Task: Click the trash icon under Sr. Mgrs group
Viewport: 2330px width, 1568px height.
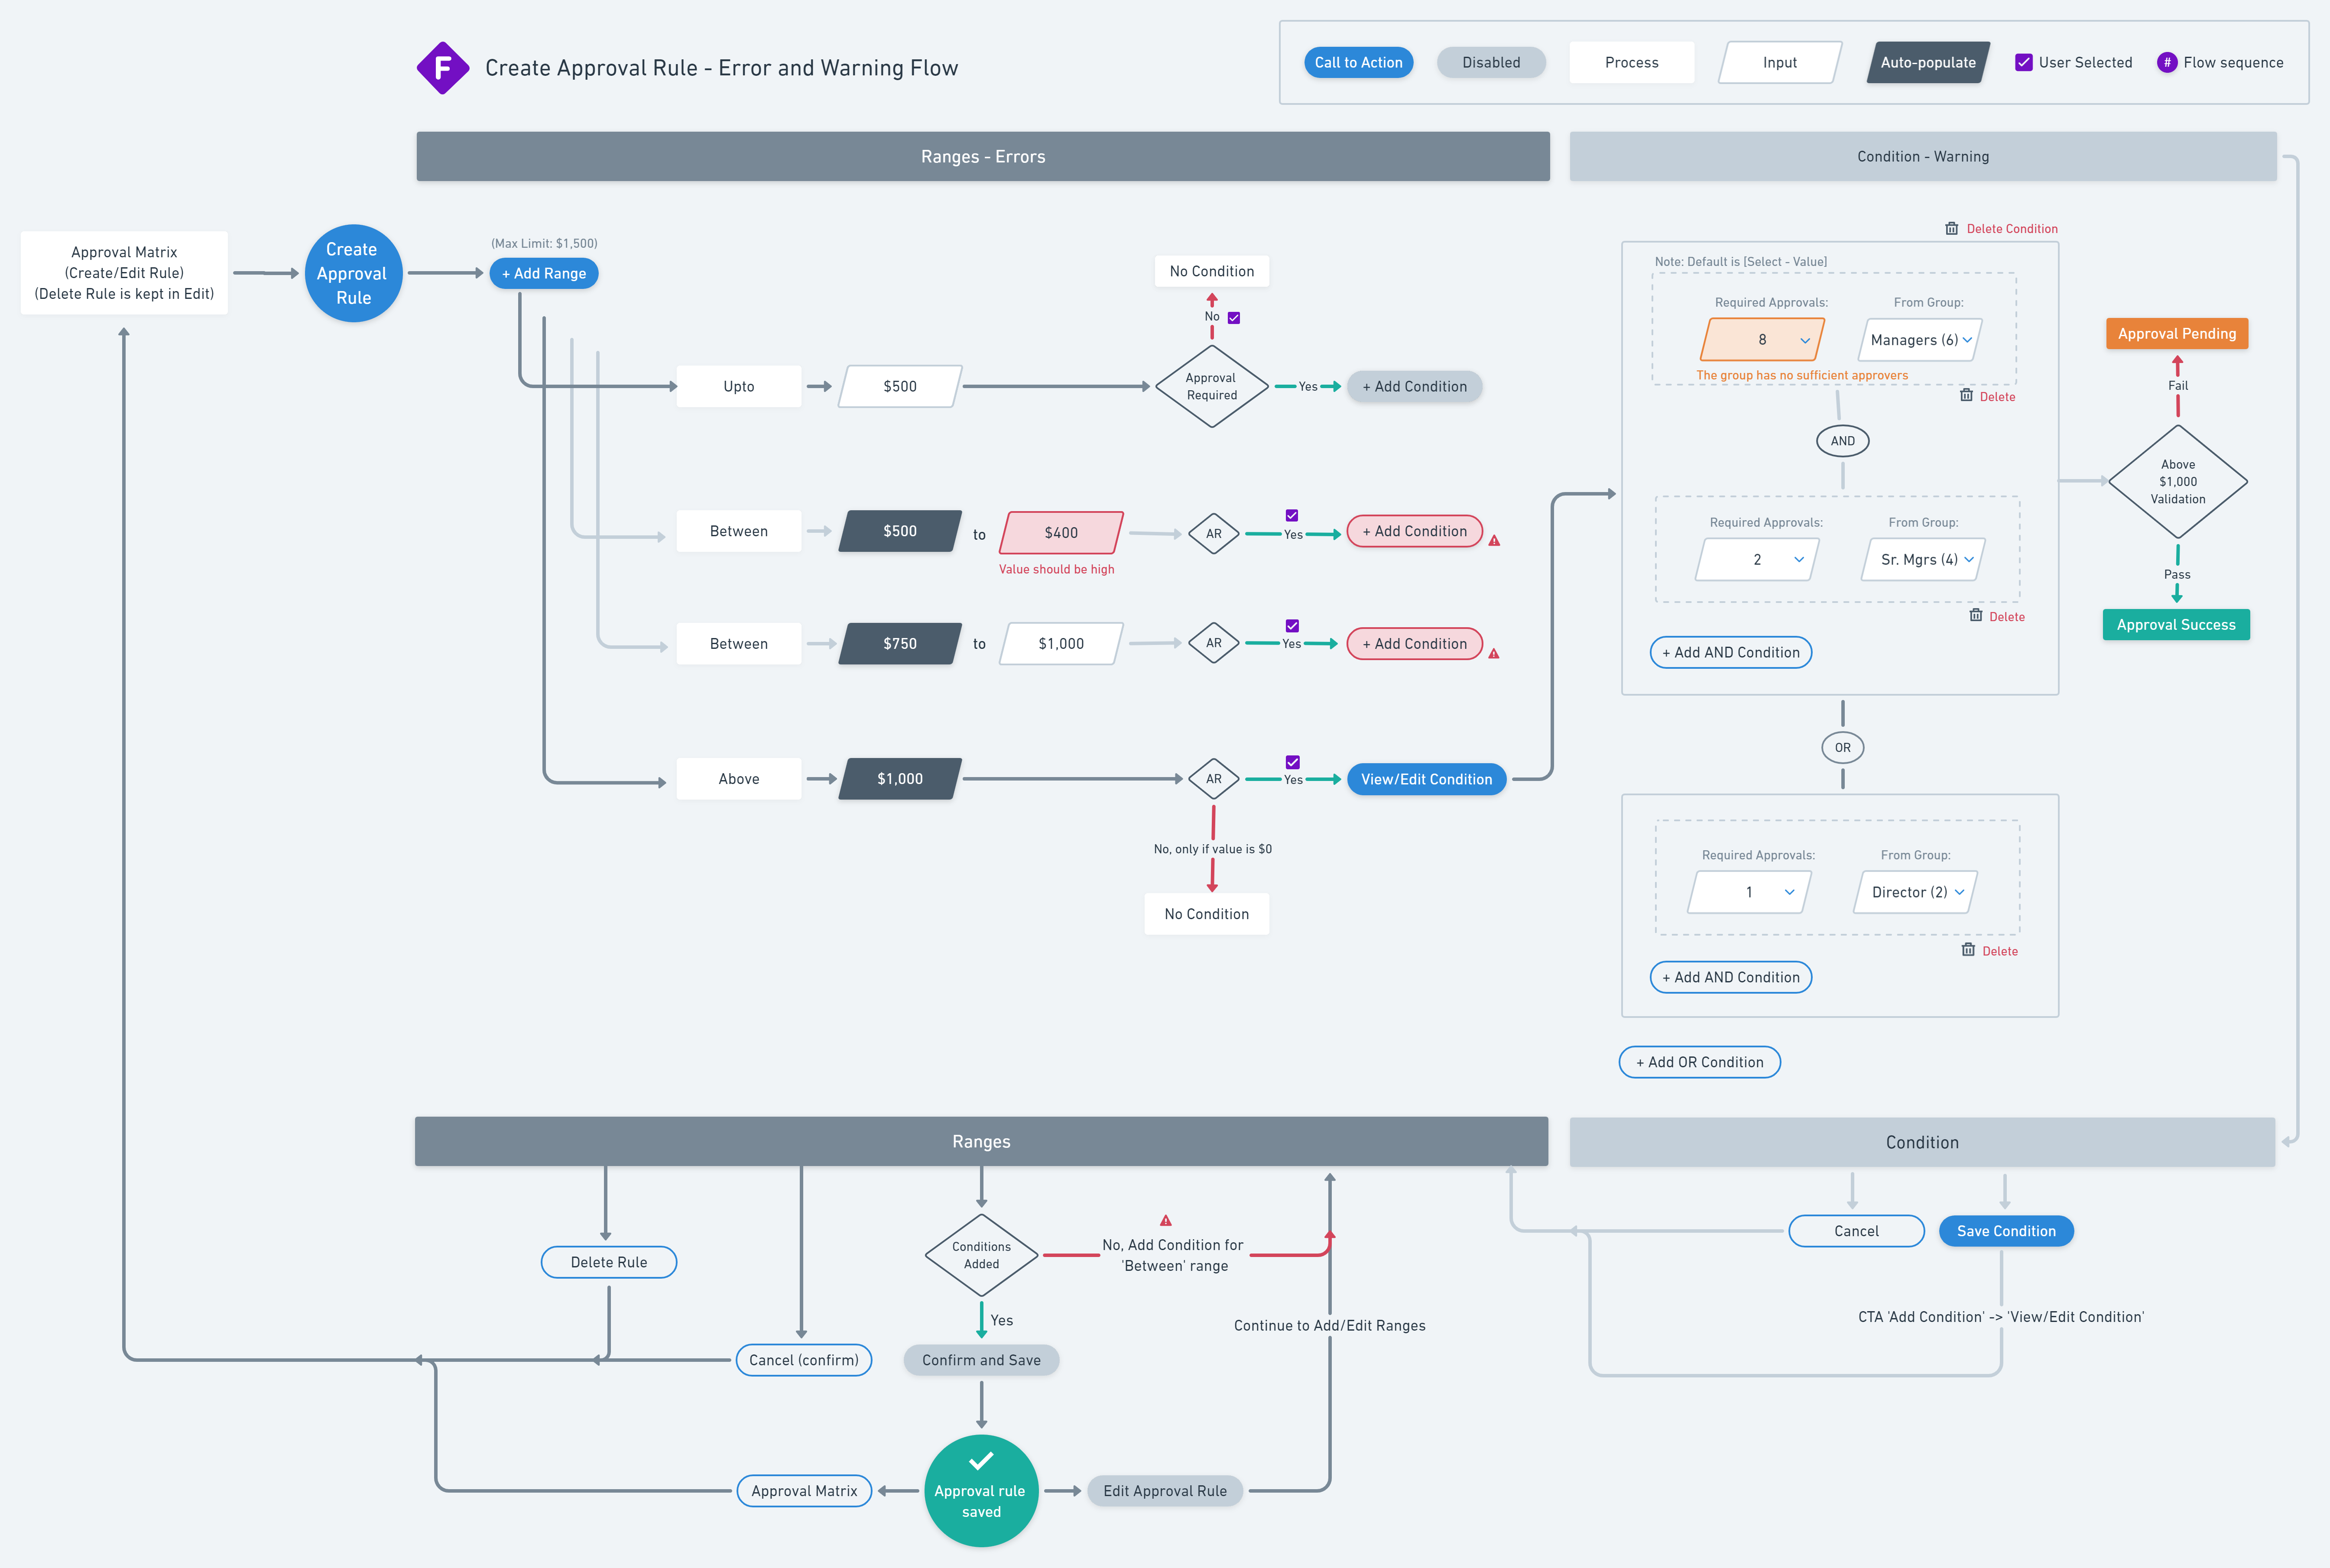Action: coord(1975,615)
